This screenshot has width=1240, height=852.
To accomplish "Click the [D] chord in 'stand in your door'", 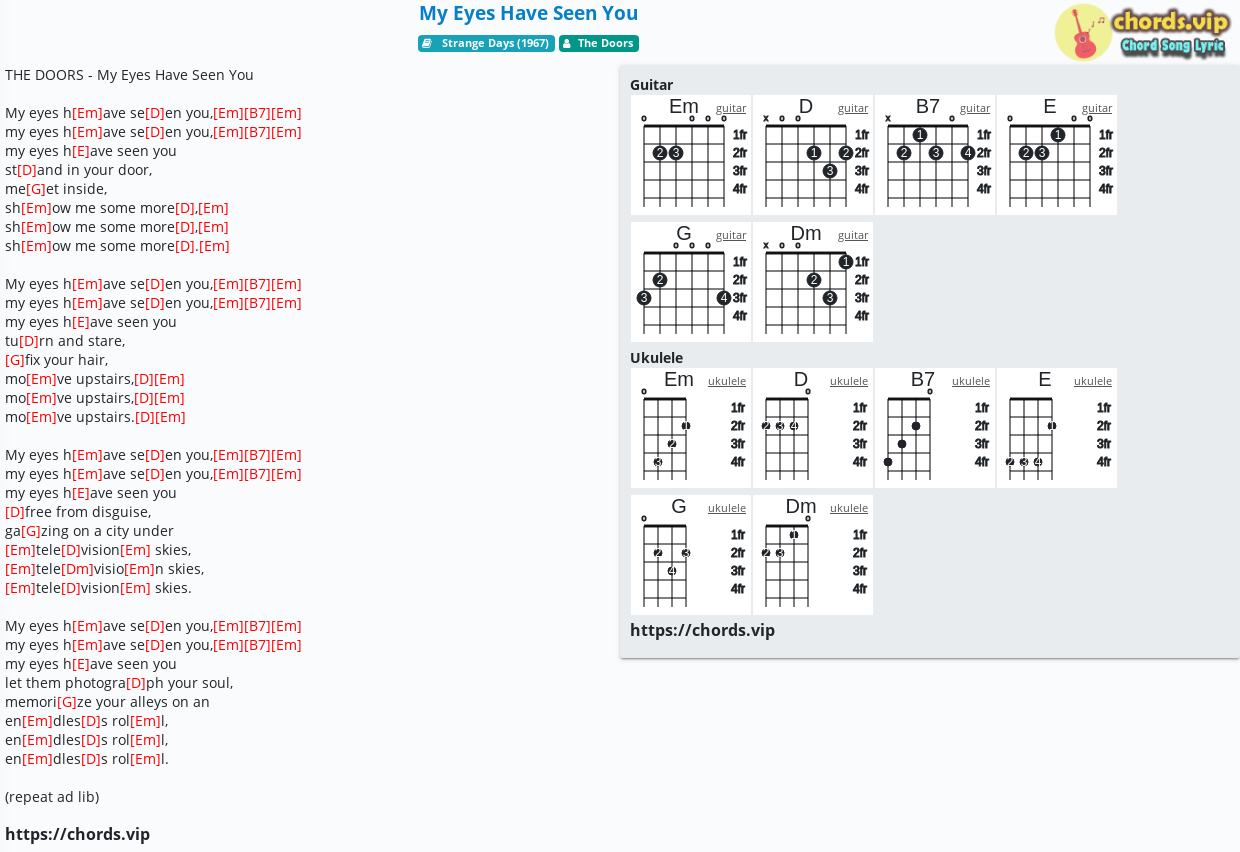I will (27, 170).
